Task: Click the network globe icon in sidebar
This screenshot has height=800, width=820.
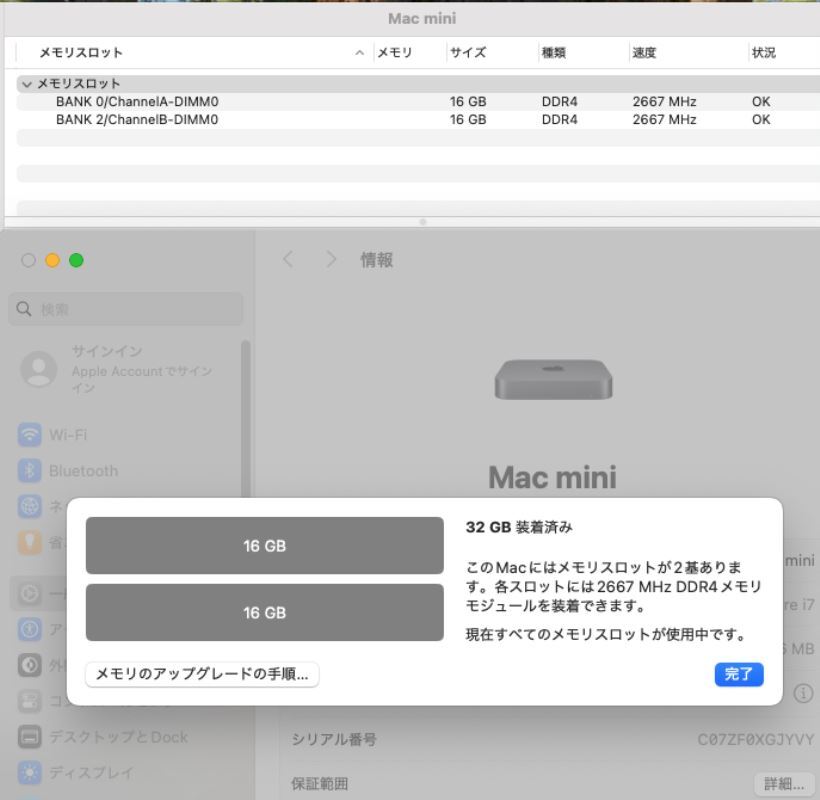Action: point(30,505)
